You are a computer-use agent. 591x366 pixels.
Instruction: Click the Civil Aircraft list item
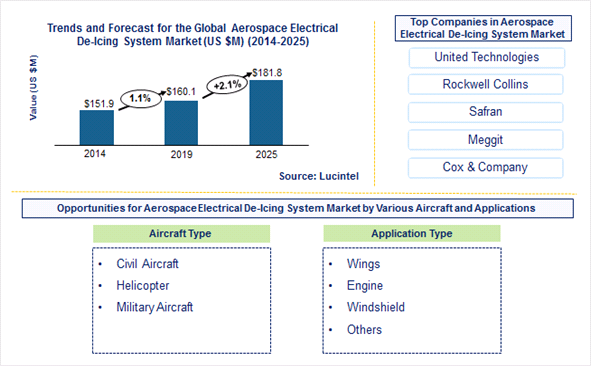(x=147, y=264)
